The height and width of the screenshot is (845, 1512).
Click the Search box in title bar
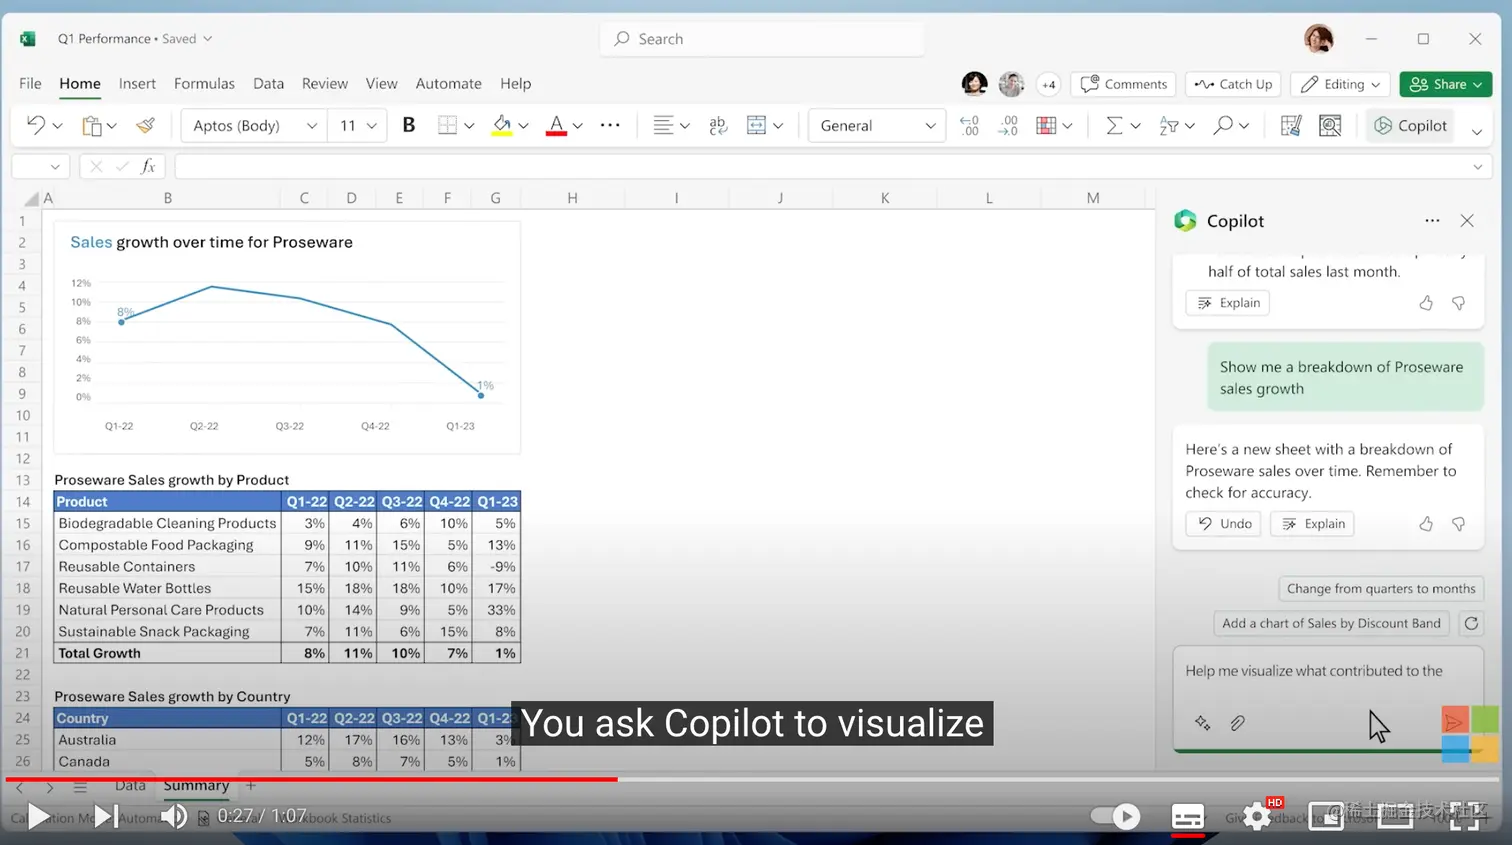click(x=762, y=39)
